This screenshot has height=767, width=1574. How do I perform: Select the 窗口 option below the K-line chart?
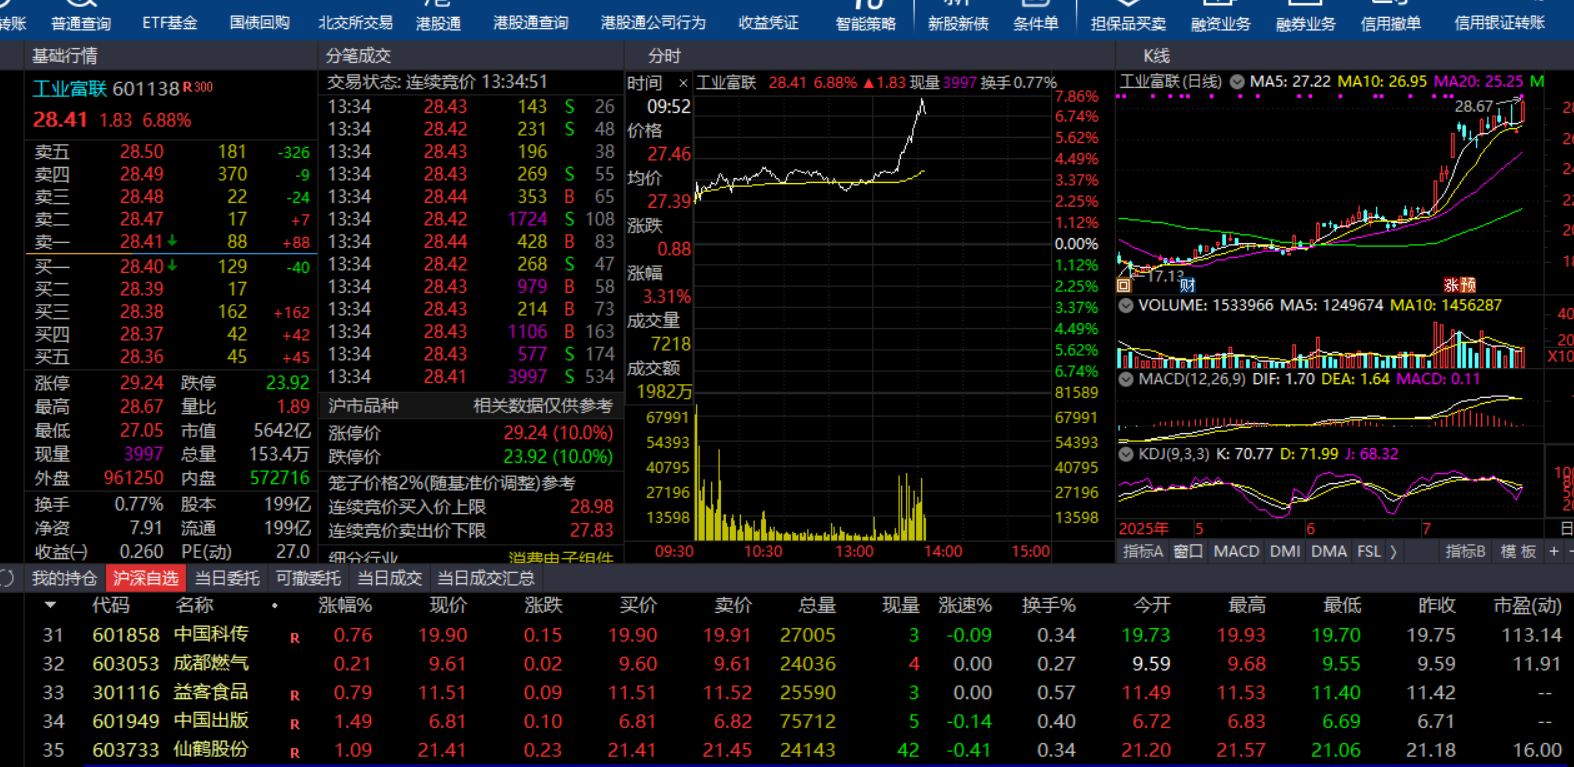click(x=1188, y=551)
